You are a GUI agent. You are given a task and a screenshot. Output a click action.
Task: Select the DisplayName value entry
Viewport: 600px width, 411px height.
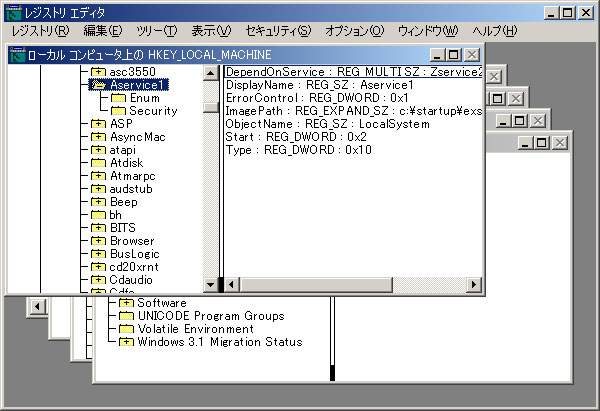pyautogui.click(x=320, y=85)
